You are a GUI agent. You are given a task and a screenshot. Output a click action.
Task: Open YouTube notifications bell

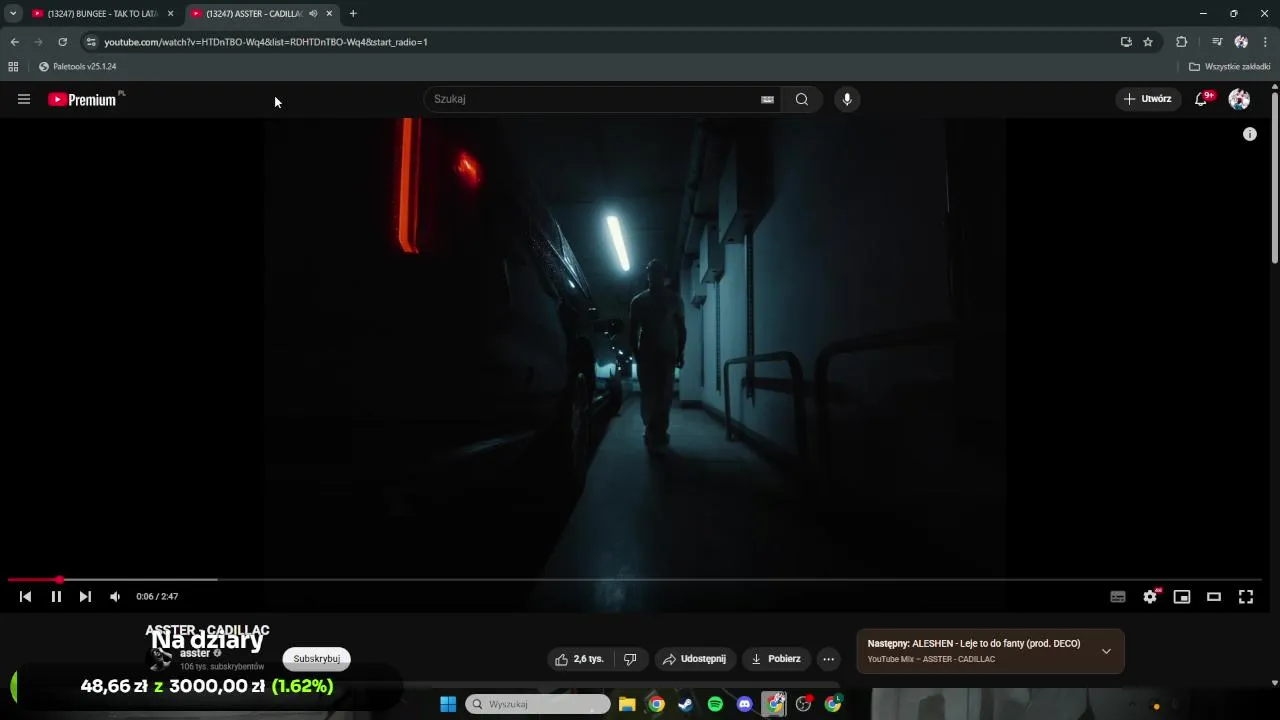1202,99
